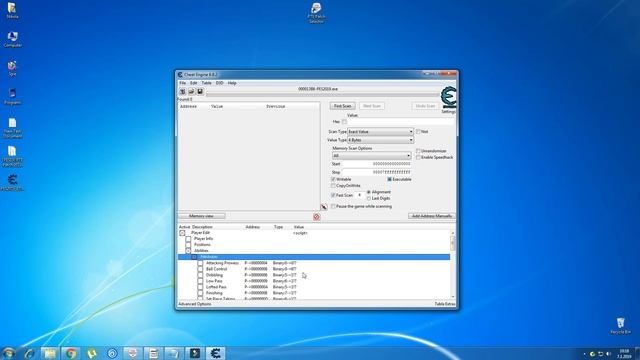The width and height of the screenshot is (640, 360).
Task: Open the Memory Scan Options dropdown
Action: 371,156
